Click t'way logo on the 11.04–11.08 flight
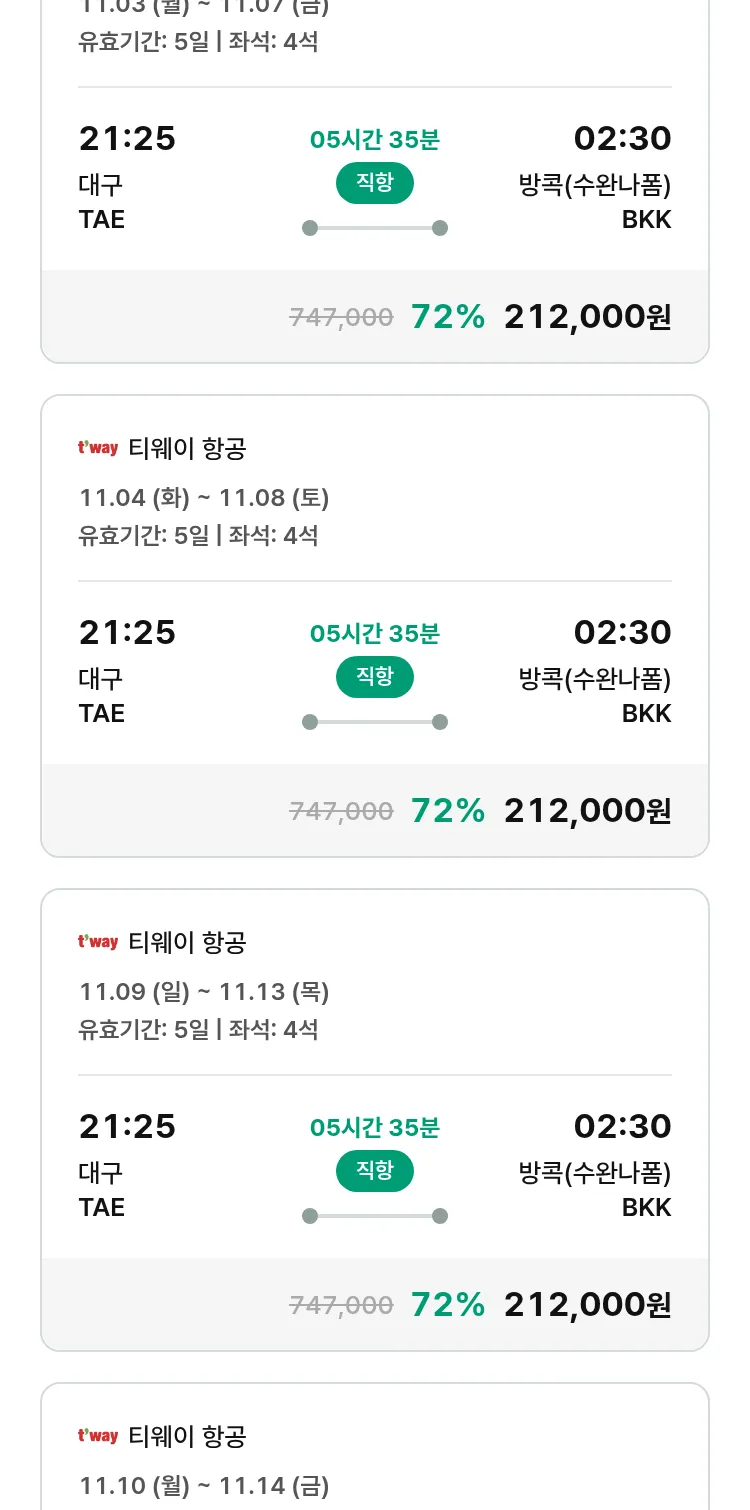The image size is (750, 1510). [98, 448]
